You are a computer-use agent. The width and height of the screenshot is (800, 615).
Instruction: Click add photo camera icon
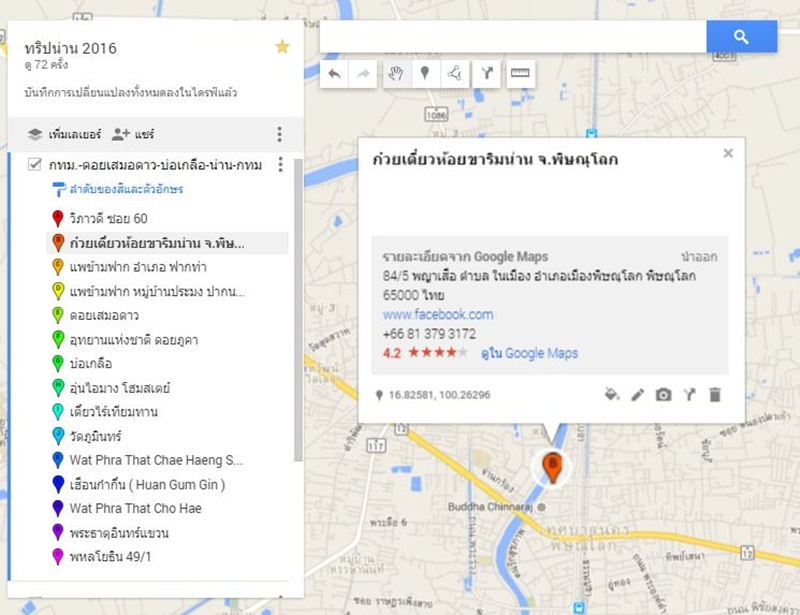click(663, 395)
